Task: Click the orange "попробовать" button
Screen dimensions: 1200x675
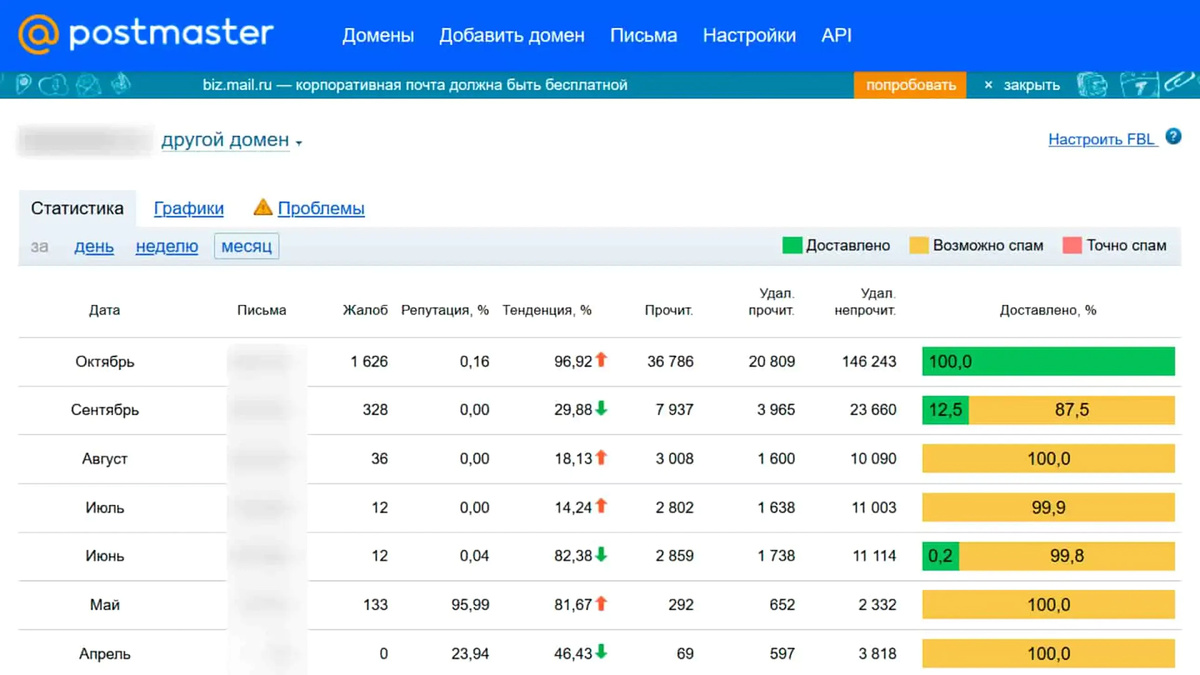Action: pyautogui.click(x=910, y=85)
